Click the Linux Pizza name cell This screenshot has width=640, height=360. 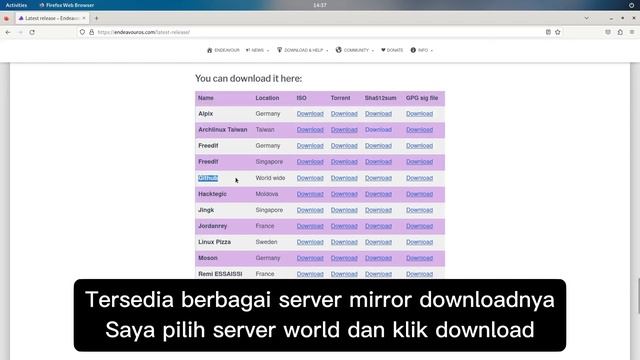click(214, 242)
